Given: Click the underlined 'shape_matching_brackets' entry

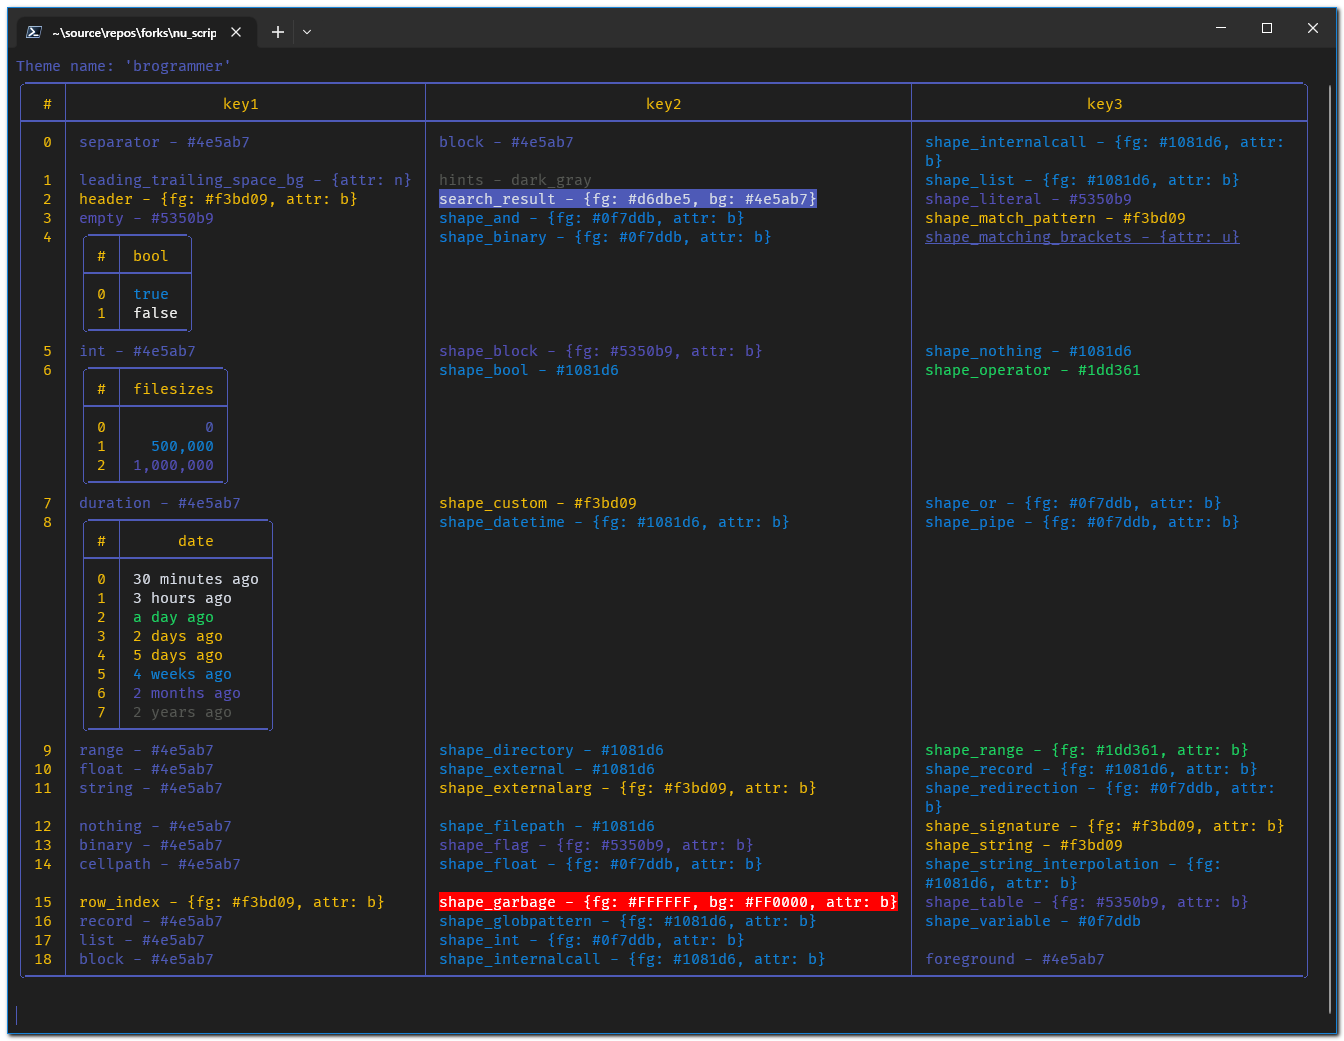Looking at the screenshot, I should (1082, 237).
